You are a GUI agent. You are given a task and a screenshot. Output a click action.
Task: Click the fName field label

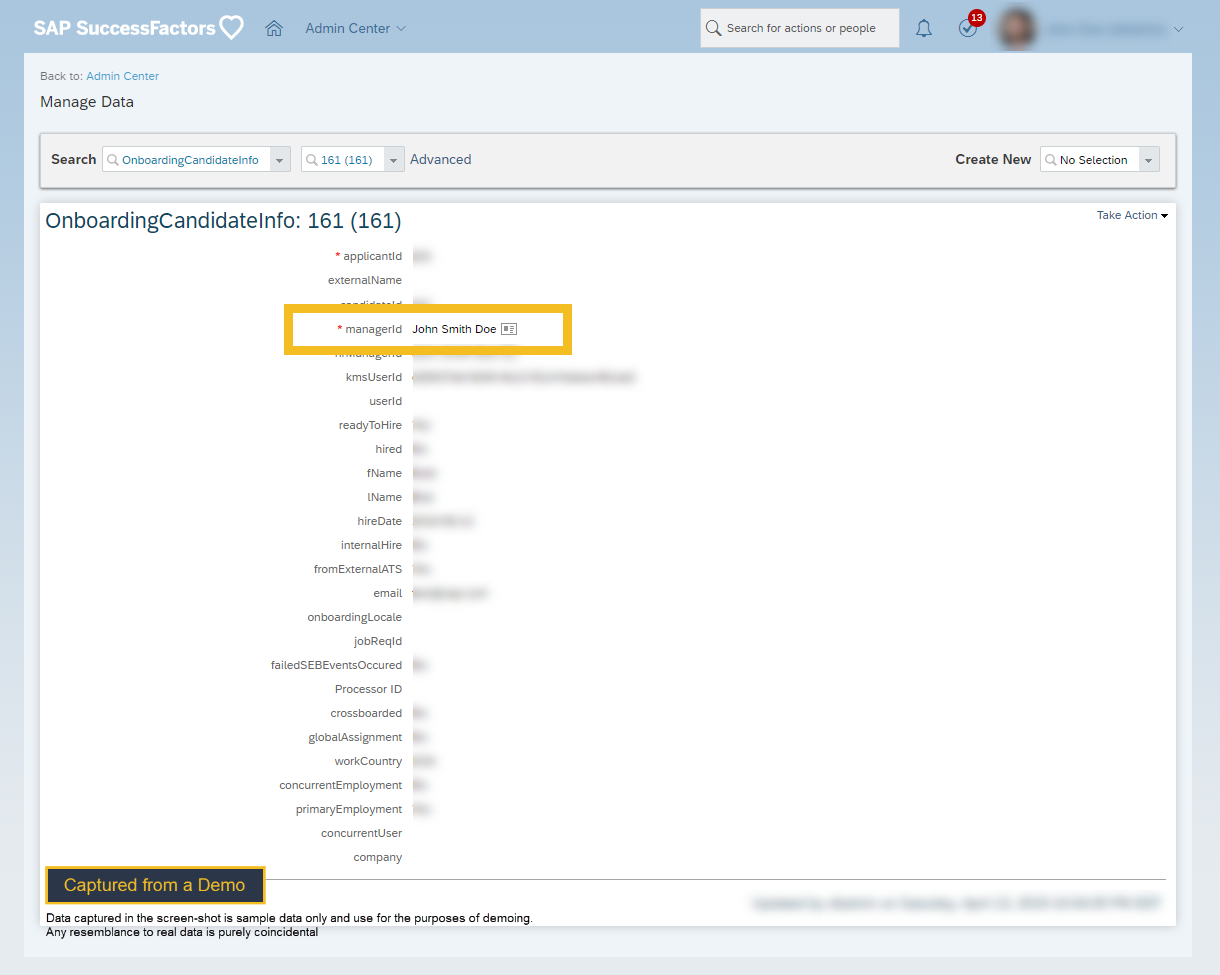coord(384,473)
